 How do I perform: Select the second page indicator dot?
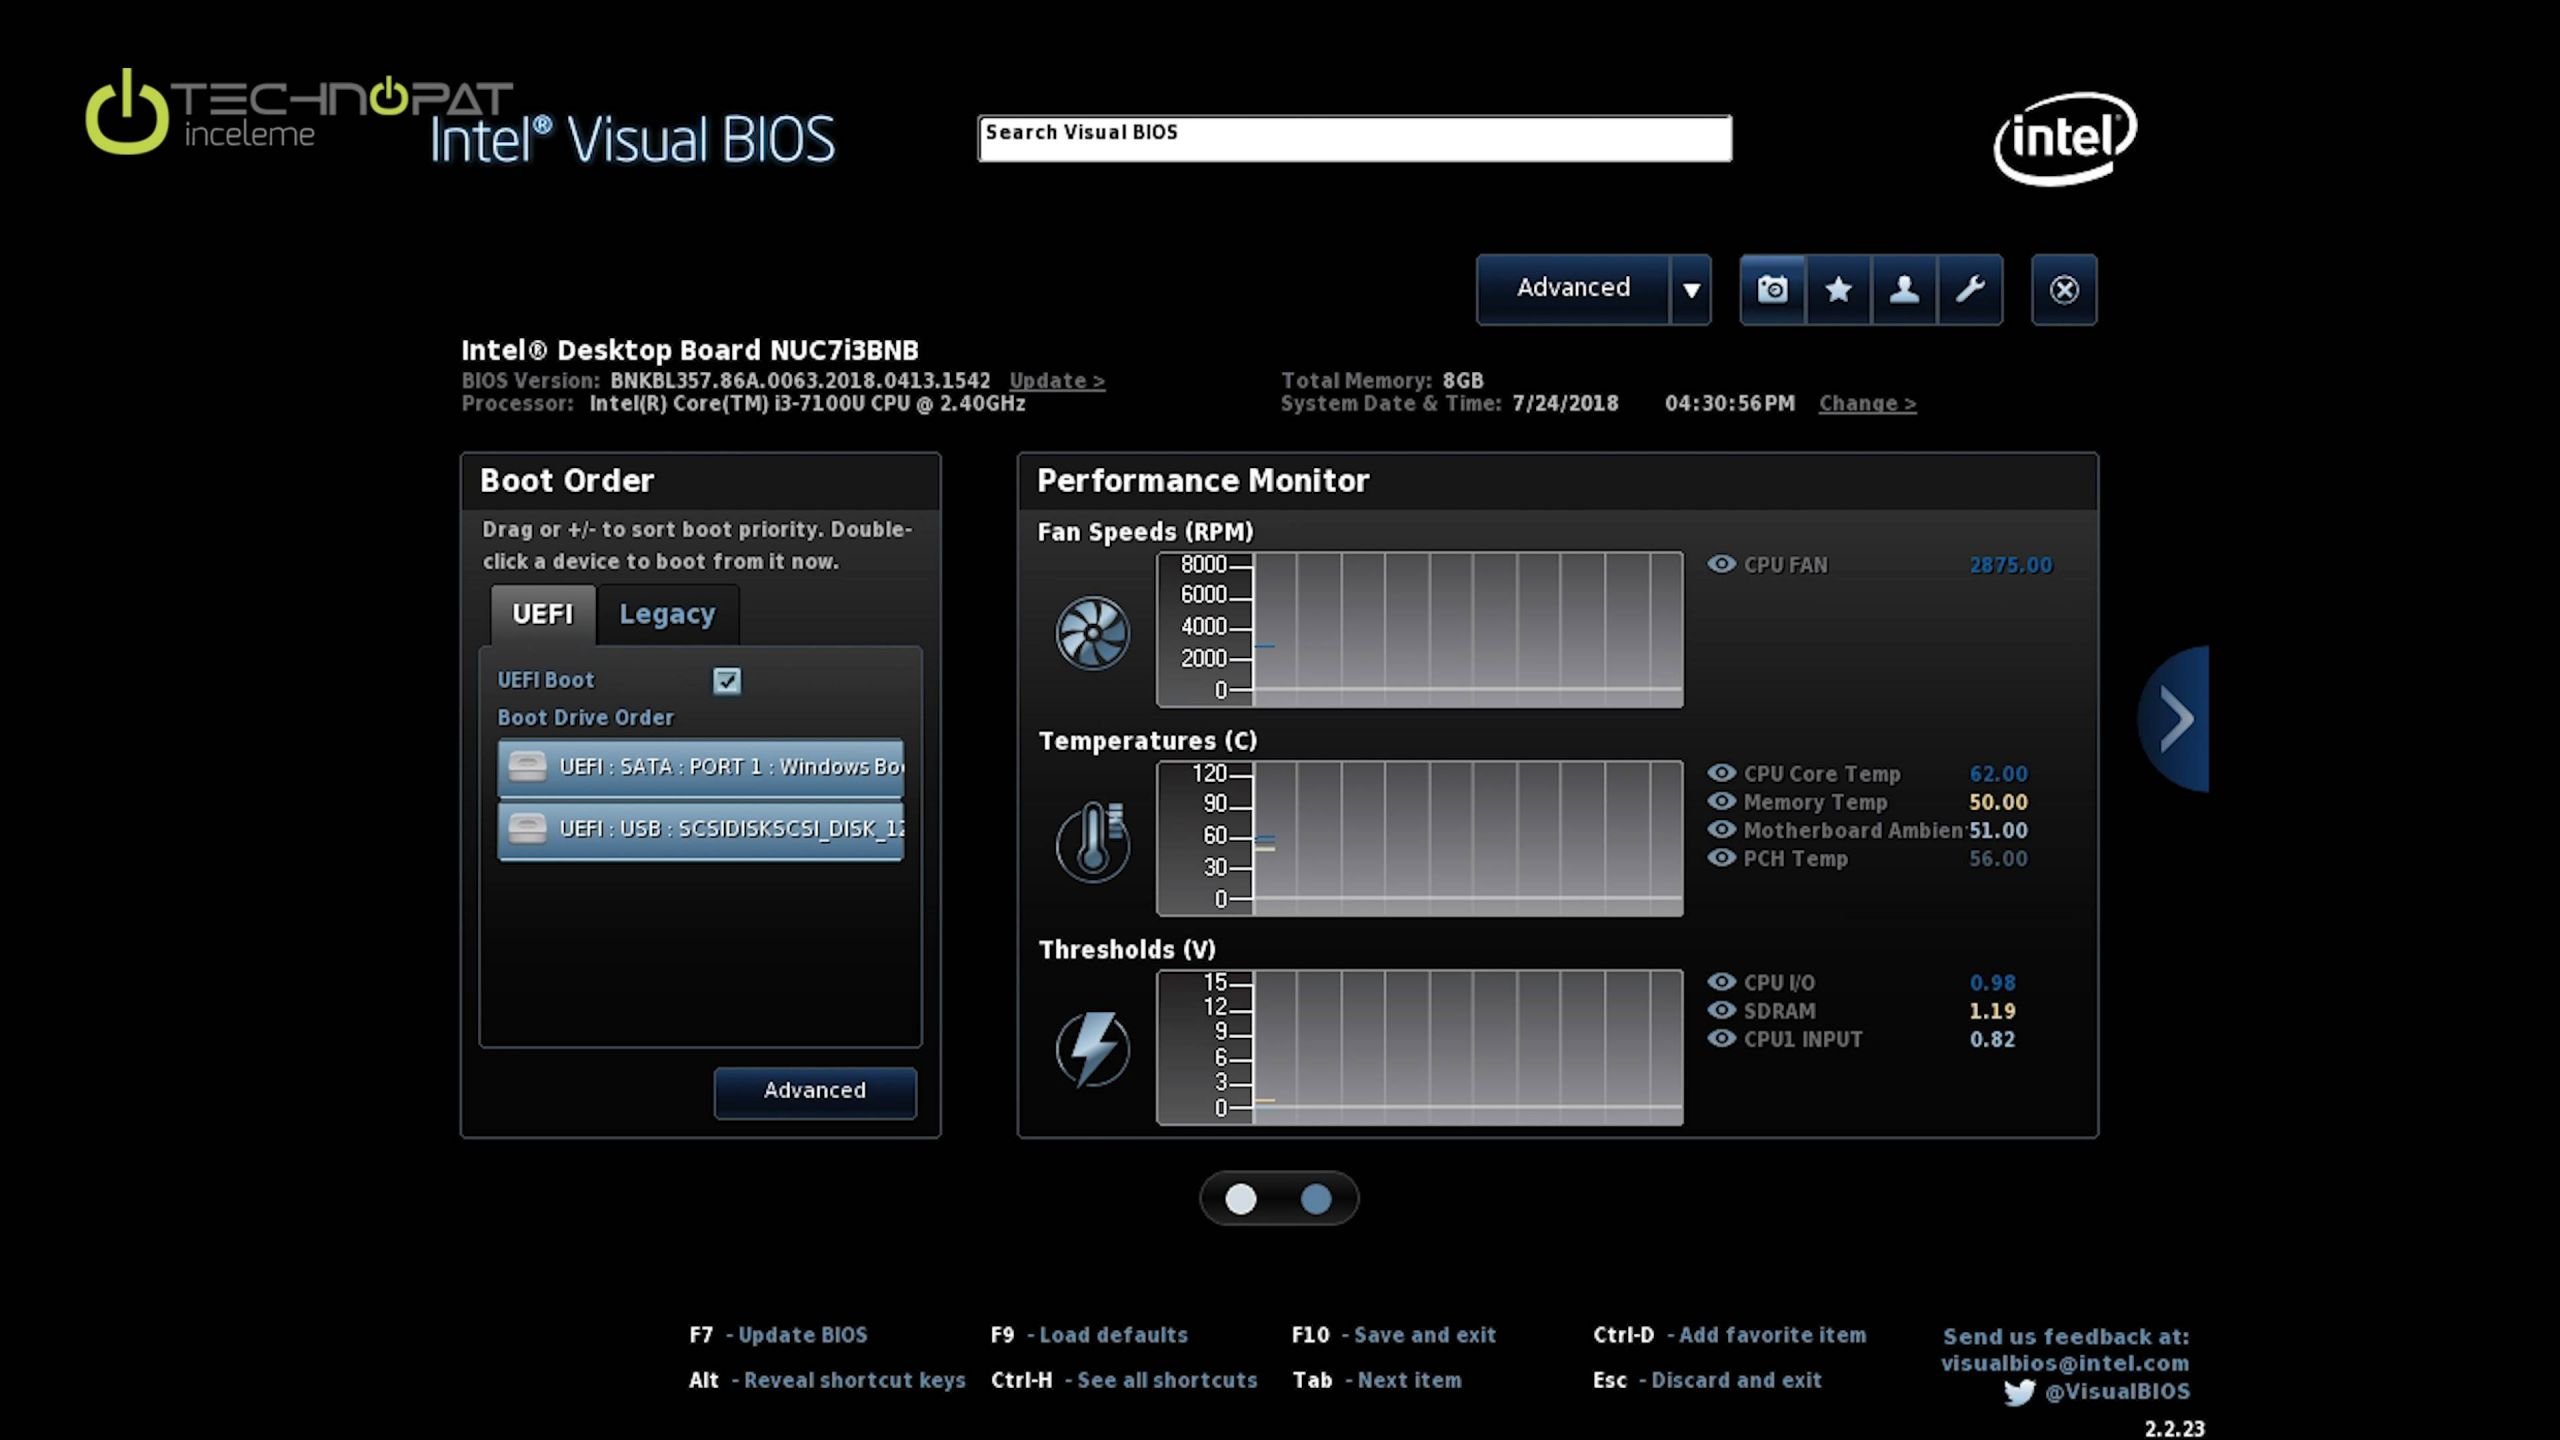pos(1316,1199)
